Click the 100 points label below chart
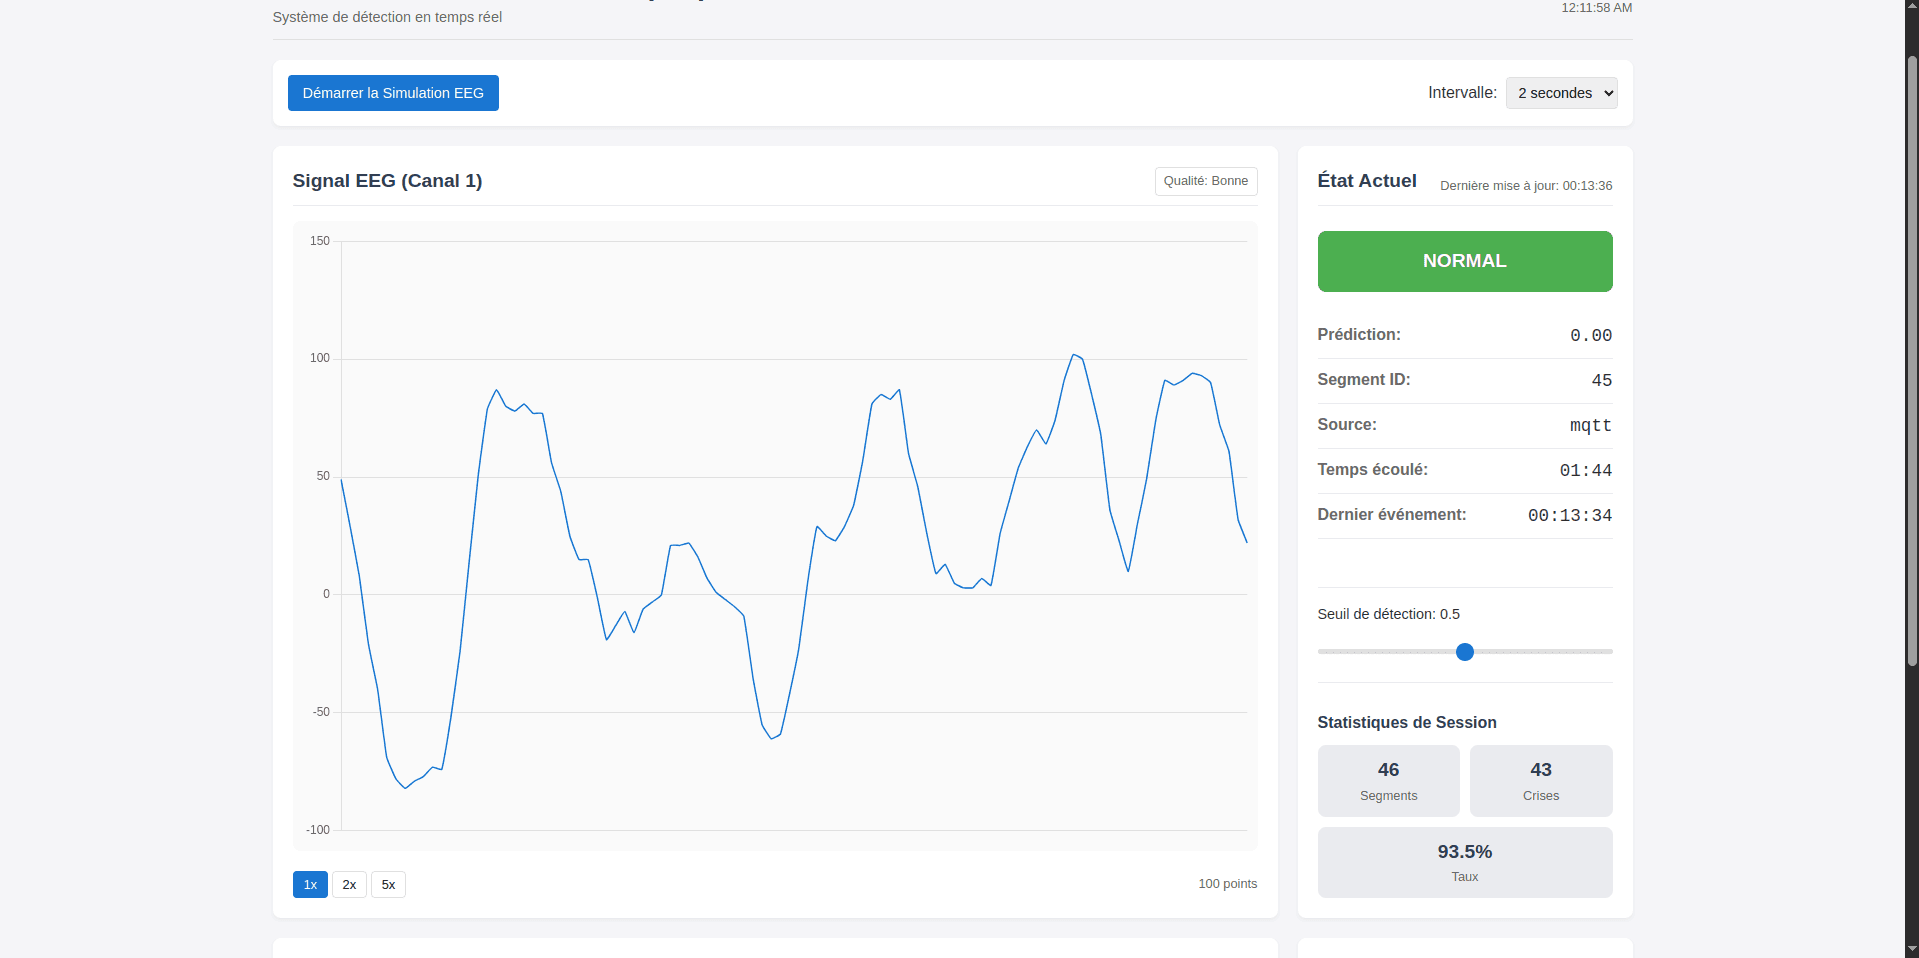Viewport: 1919px width, 958px height. (x=1227, y=884)
